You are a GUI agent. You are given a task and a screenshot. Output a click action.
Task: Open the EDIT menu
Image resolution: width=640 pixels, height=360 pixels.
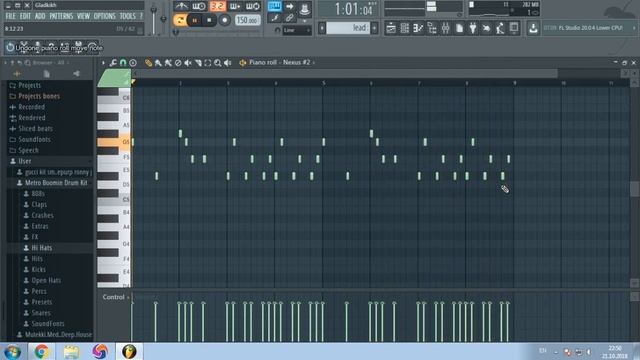25,16
